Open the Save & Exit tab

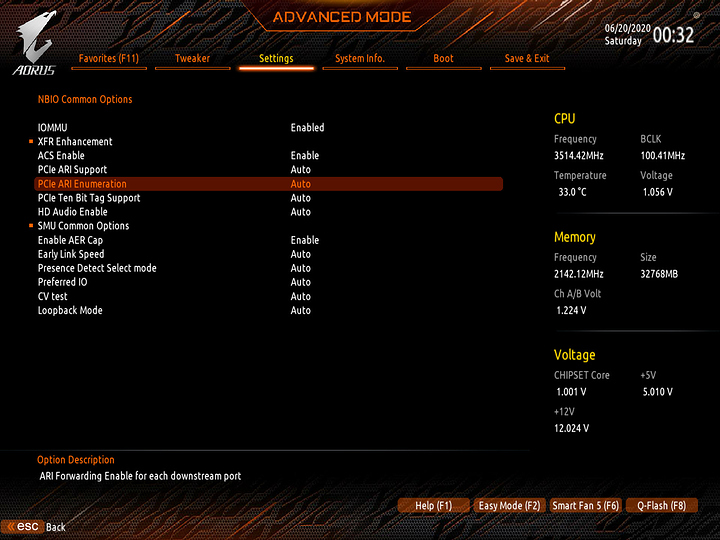pos(527,59)
